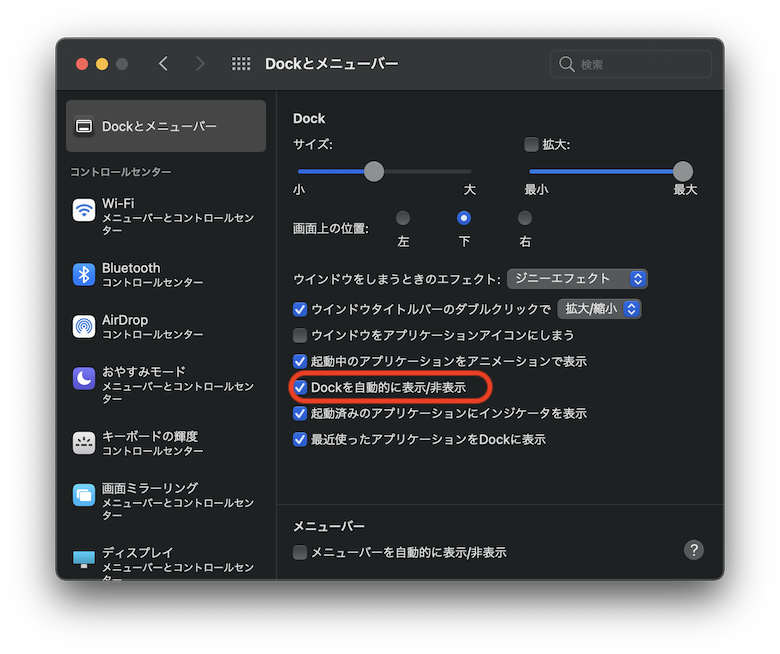780x654 pixels.
Task: Click the Bluetooth sidebar icon
Action: (84, 275)
